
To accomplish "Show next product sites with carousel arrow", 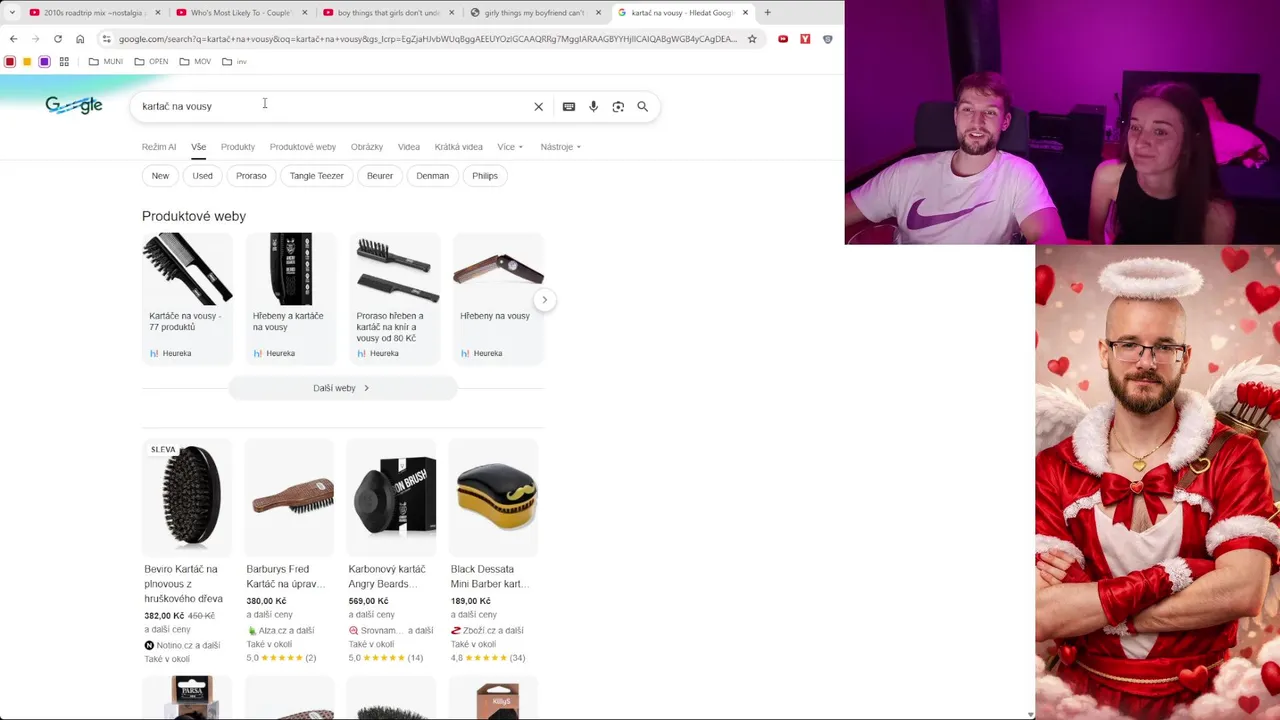I will pyautogui.click(x=544, y=300).
